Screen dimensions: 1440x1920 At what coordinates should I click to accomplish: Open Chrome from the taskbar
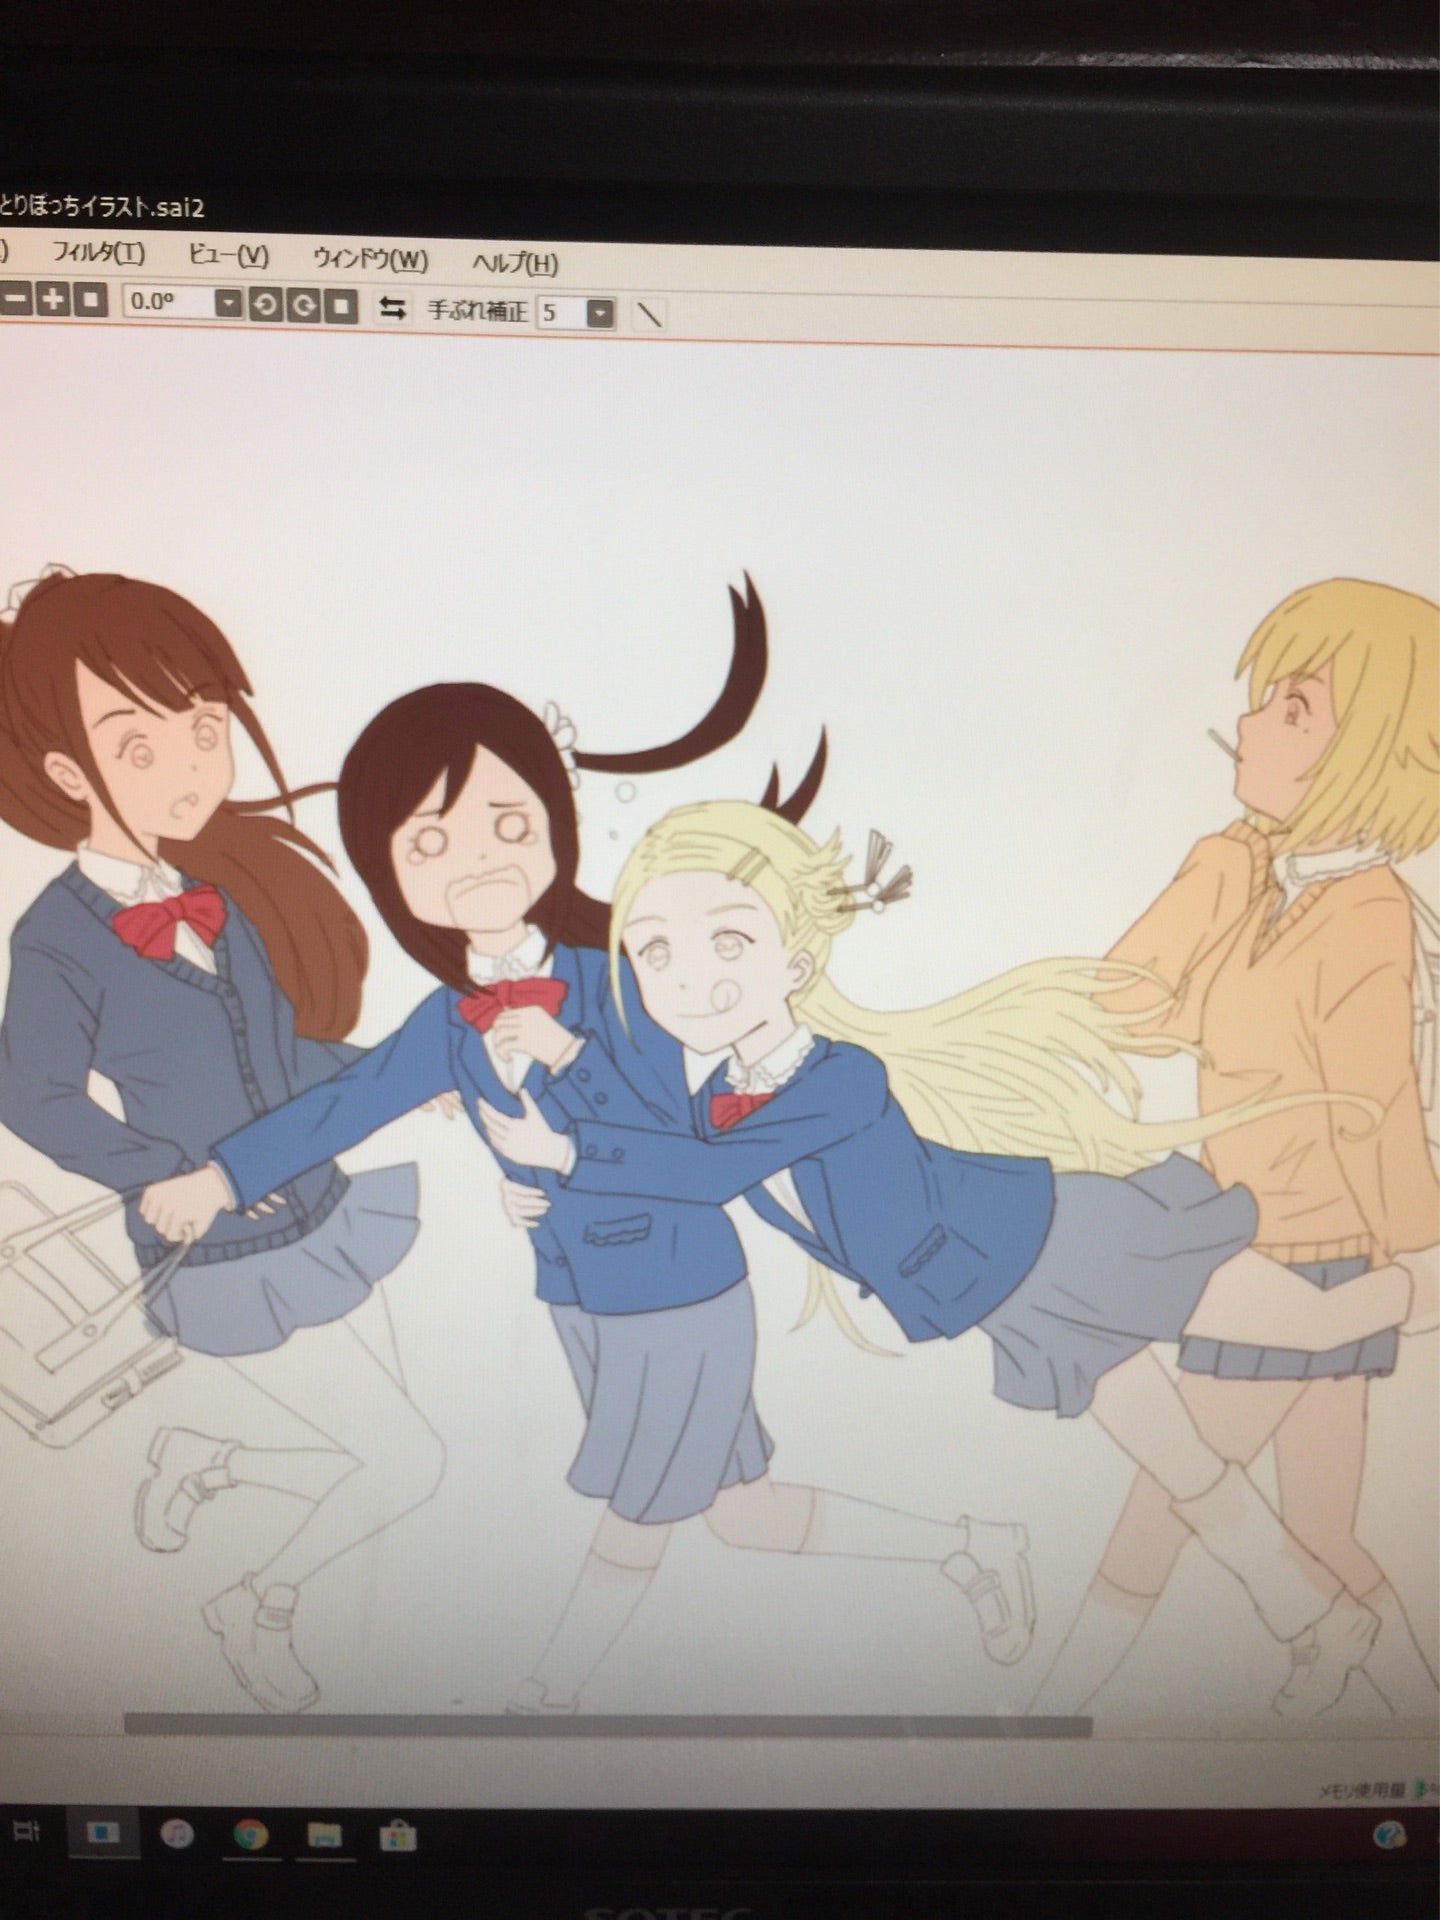point(250,1835)
